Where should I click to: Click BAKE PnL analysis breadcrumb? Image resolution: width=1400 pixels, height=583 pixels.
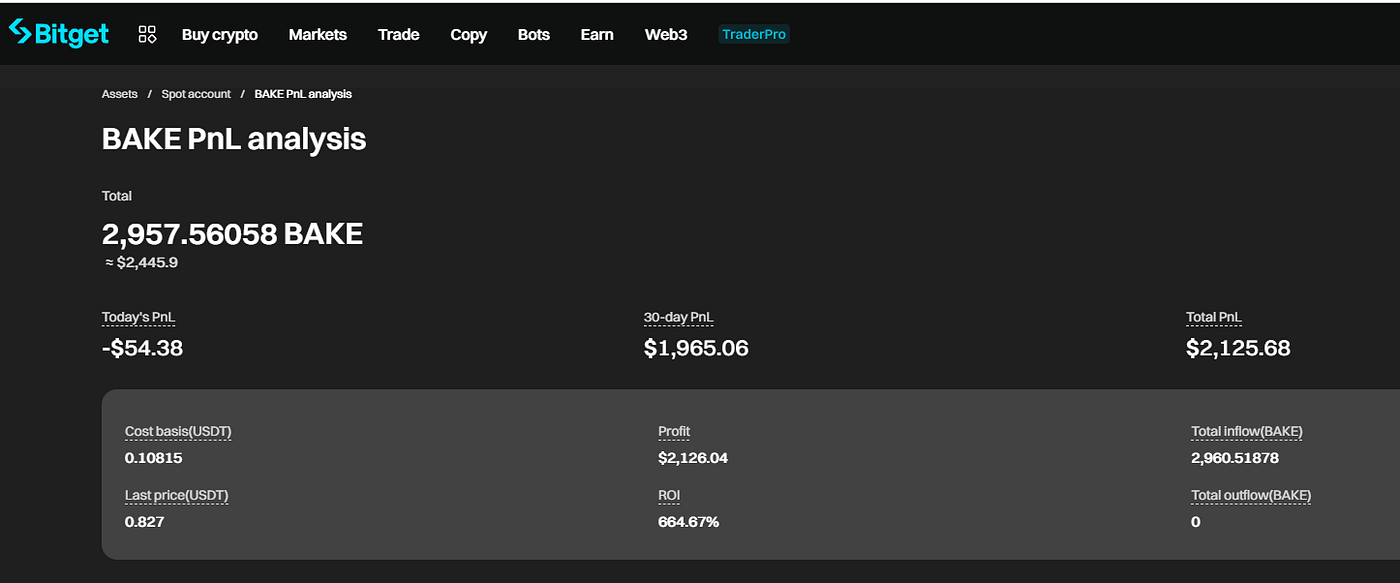click(303, 94)
